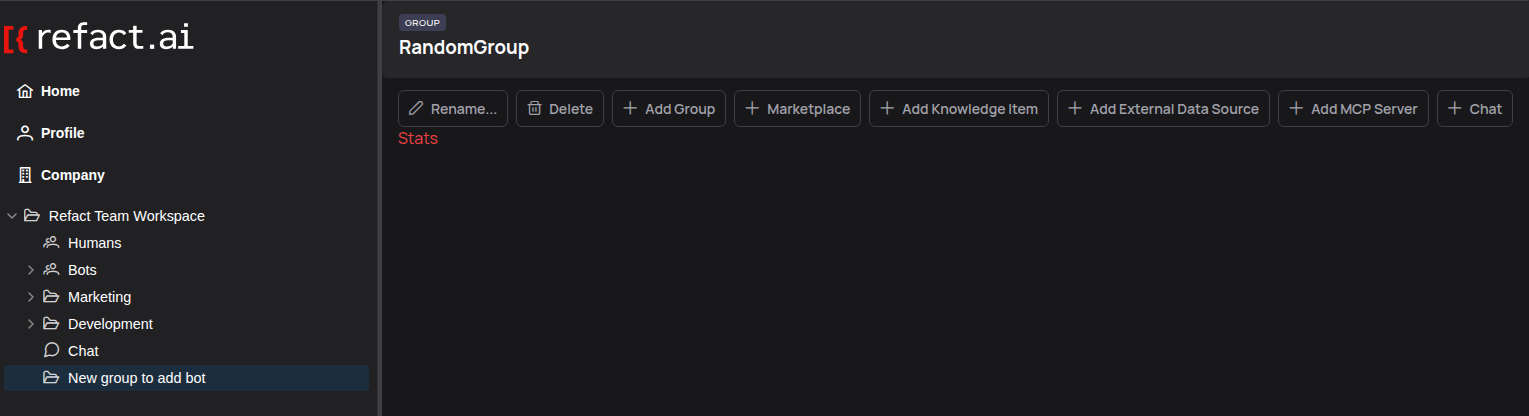Select Refact Team Workspace in the tree
Image resolution: width=1529 pixels, height=416 pixels.
click(x=127, y=216)
